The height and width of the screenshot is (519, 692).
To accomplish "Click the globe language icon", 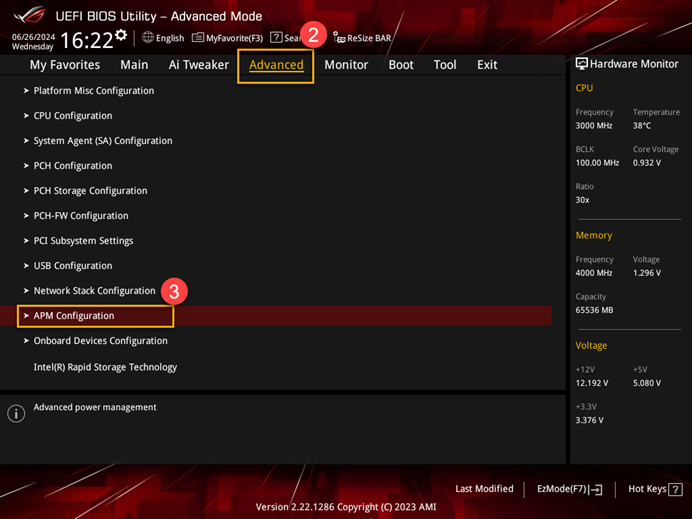I will tap(148, 38).
